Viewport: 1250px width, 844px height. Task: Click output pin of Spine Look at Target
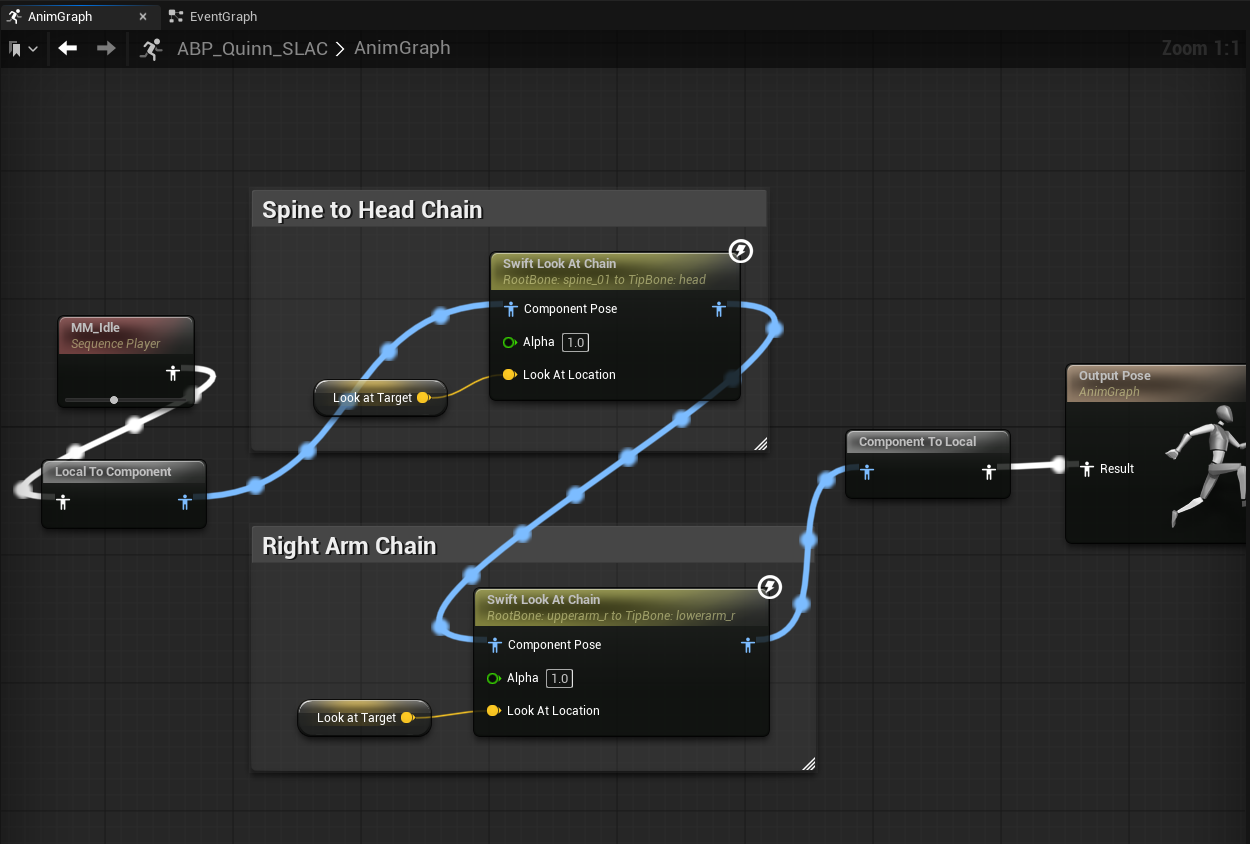click(x=423, y=398)
